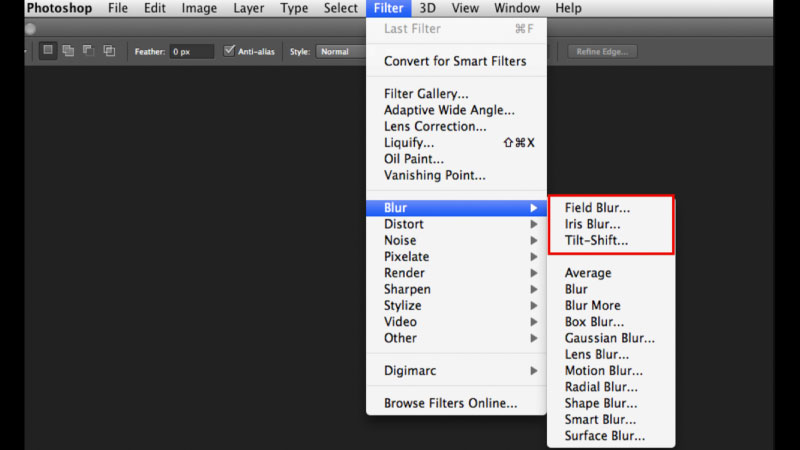Expand the Digimarc submenu
Viewport: 800px width, 450px height.
pyautogui.click(x=456, y=371)
